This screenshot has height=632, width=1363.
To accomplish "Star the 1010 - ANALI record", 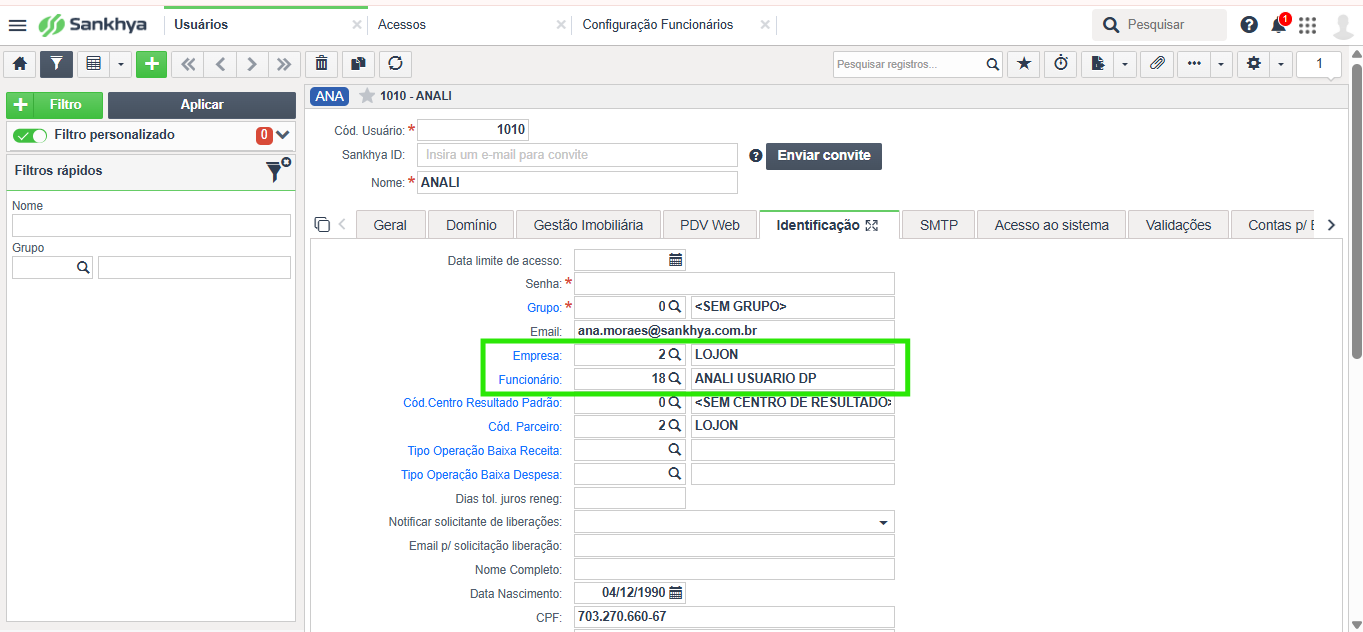I will coord(367,96).
